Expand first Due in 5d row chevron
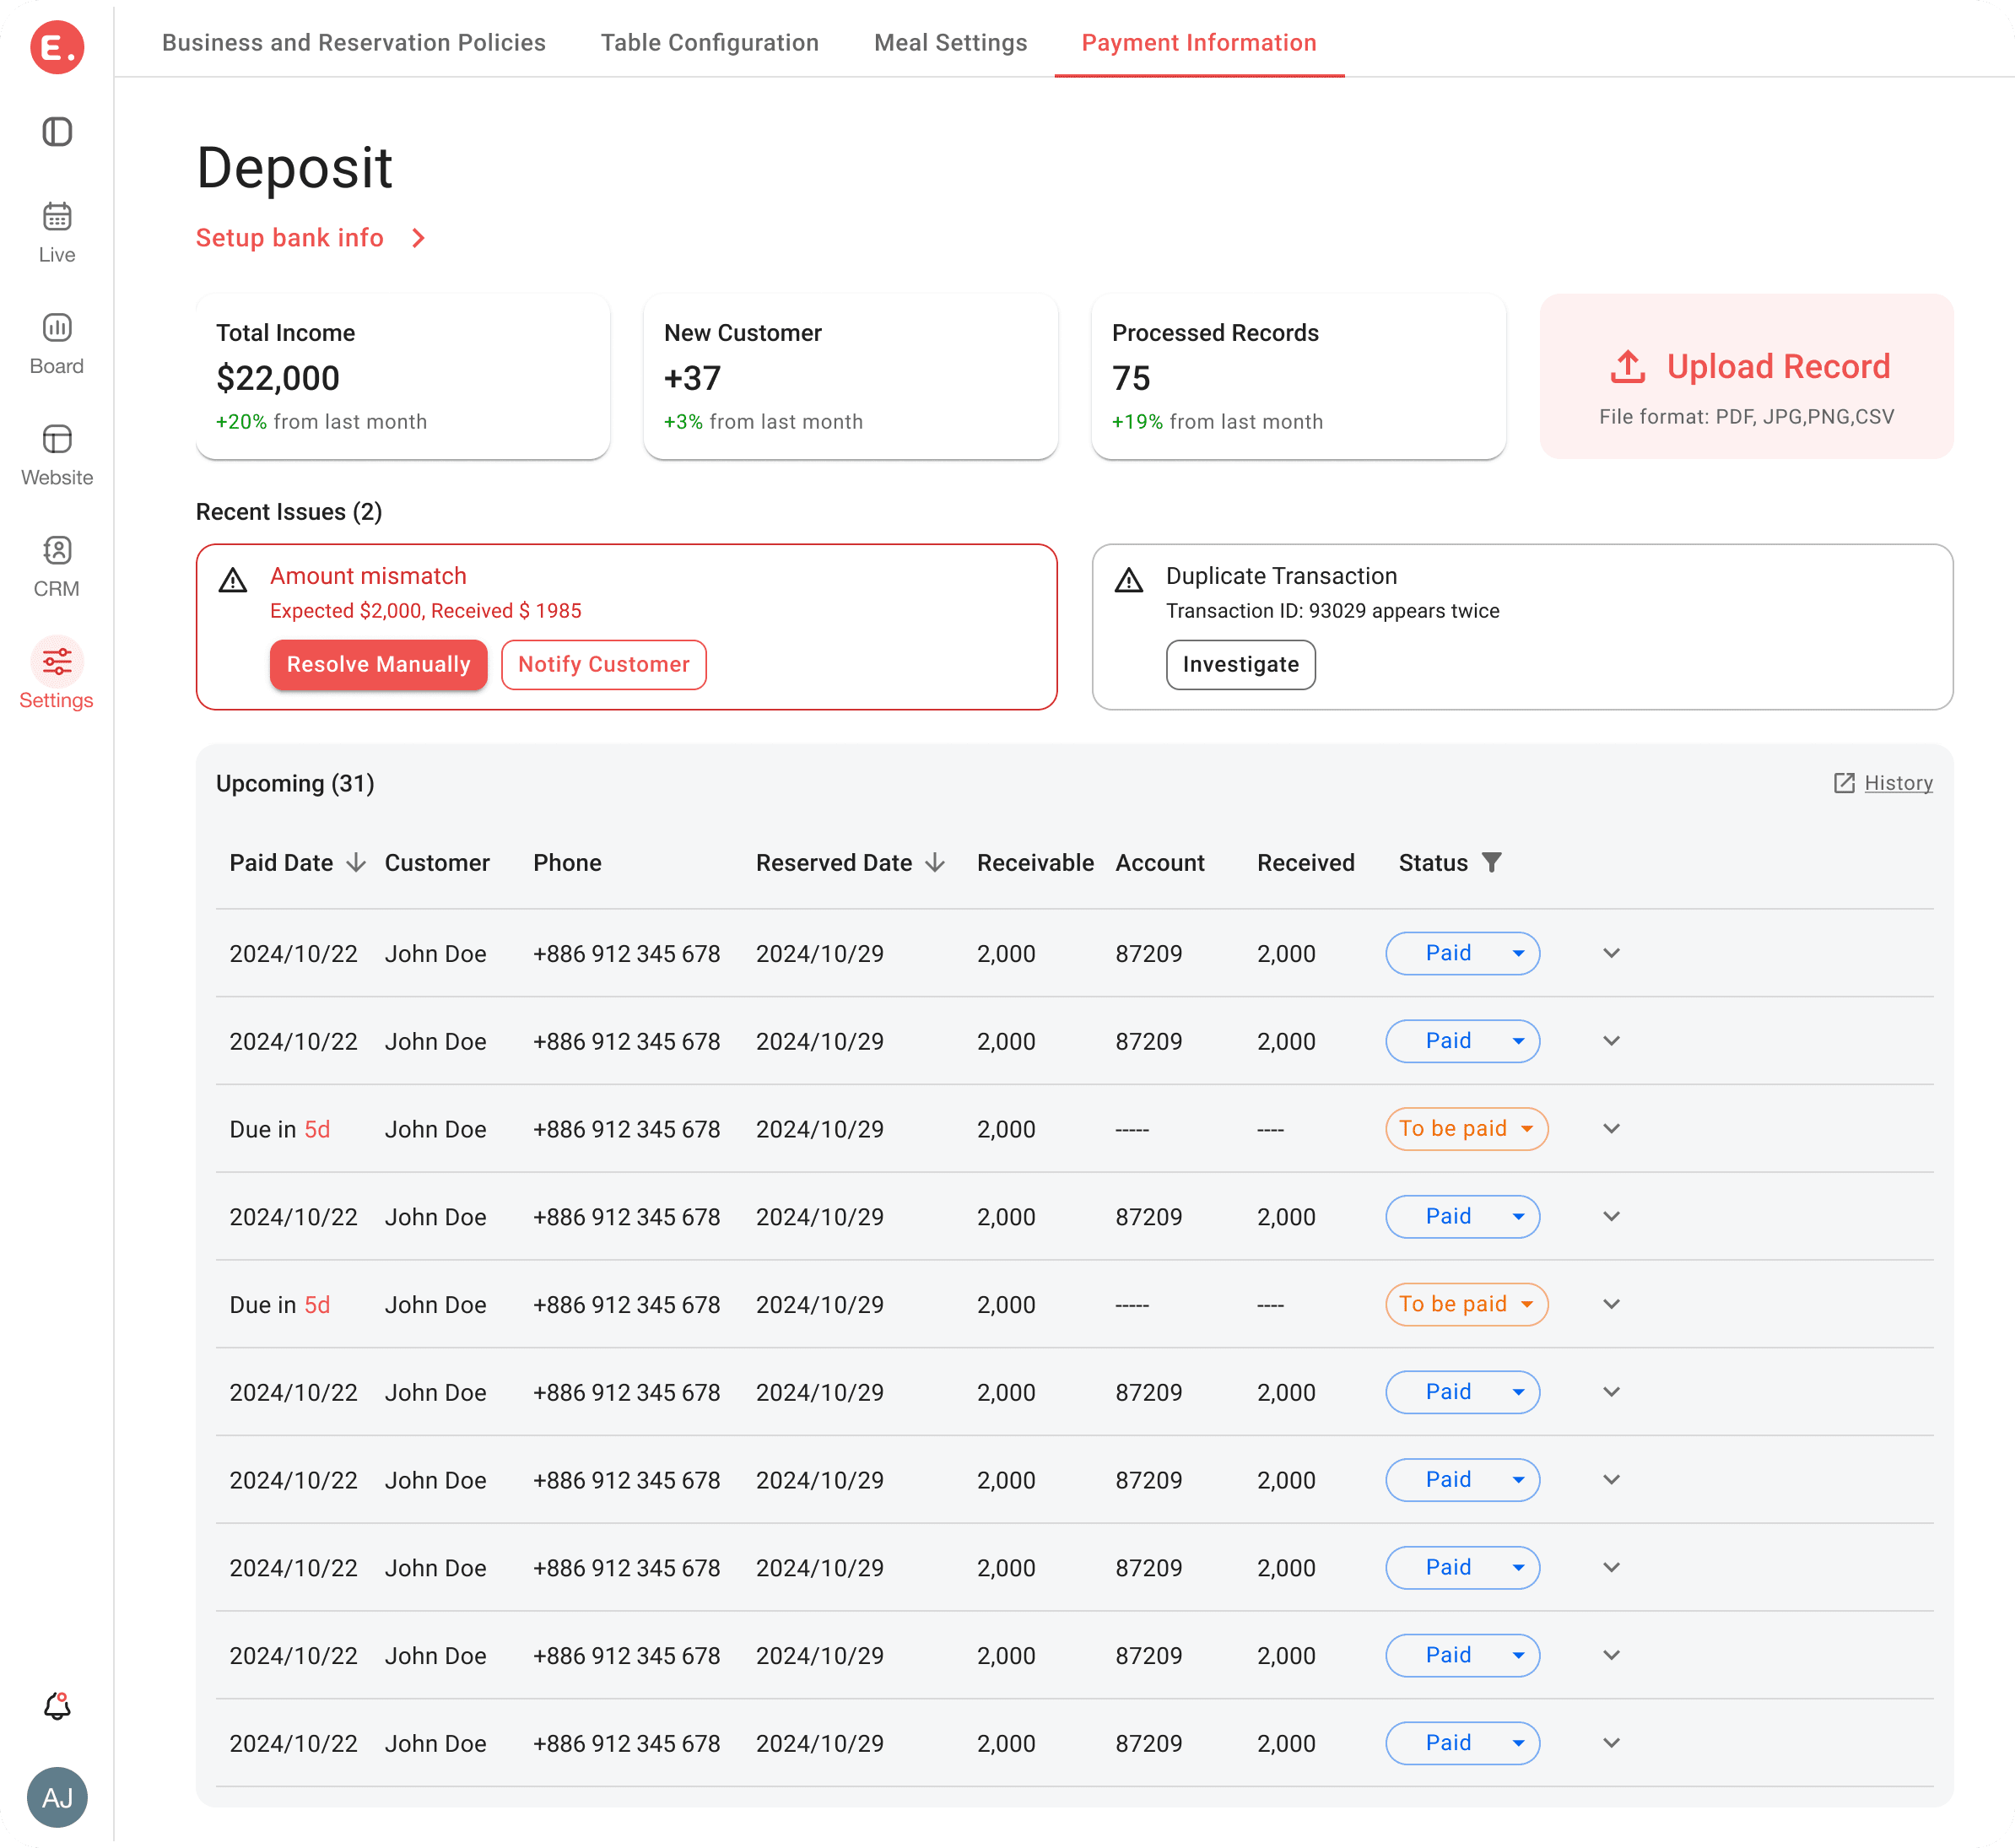Viewport: 2015px width, 1848px height. (1612, 1129)
